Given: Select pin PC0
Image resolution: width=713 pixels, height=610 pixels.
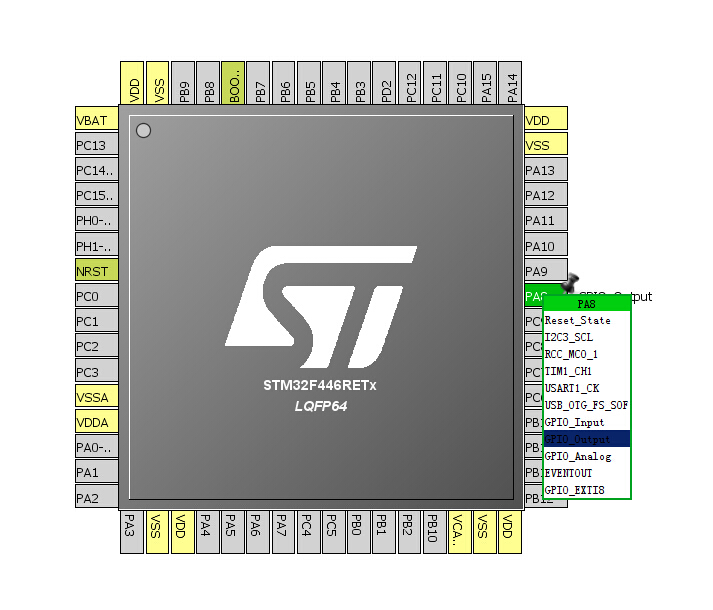Looking at the screenshot, I should pos(96,297).
